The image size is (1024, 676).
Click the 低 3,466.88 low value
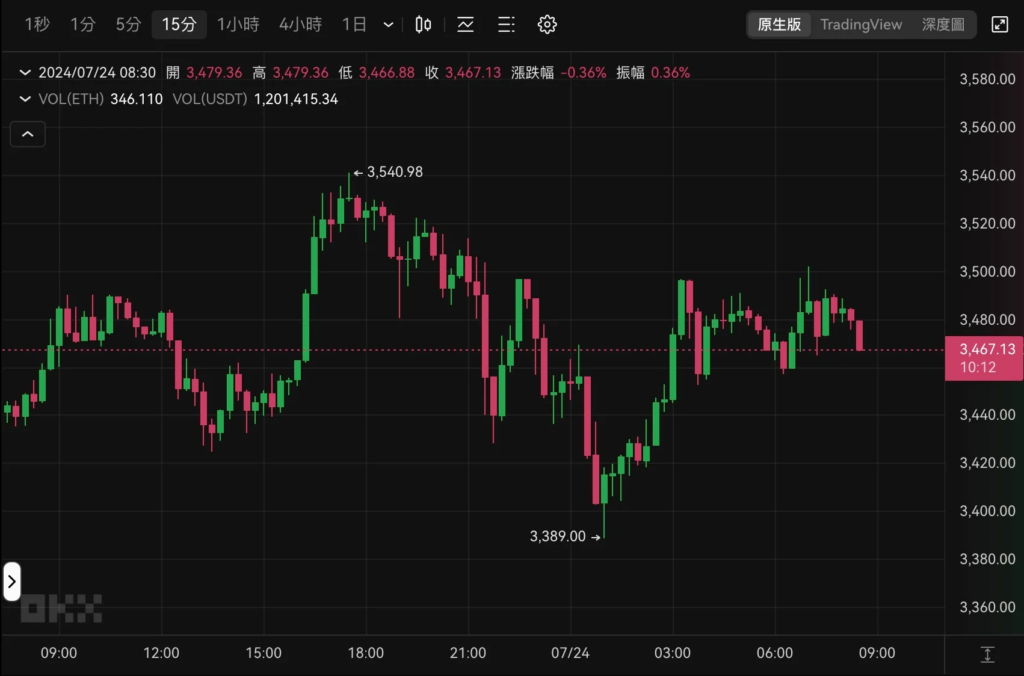click(x=376, y=72)
